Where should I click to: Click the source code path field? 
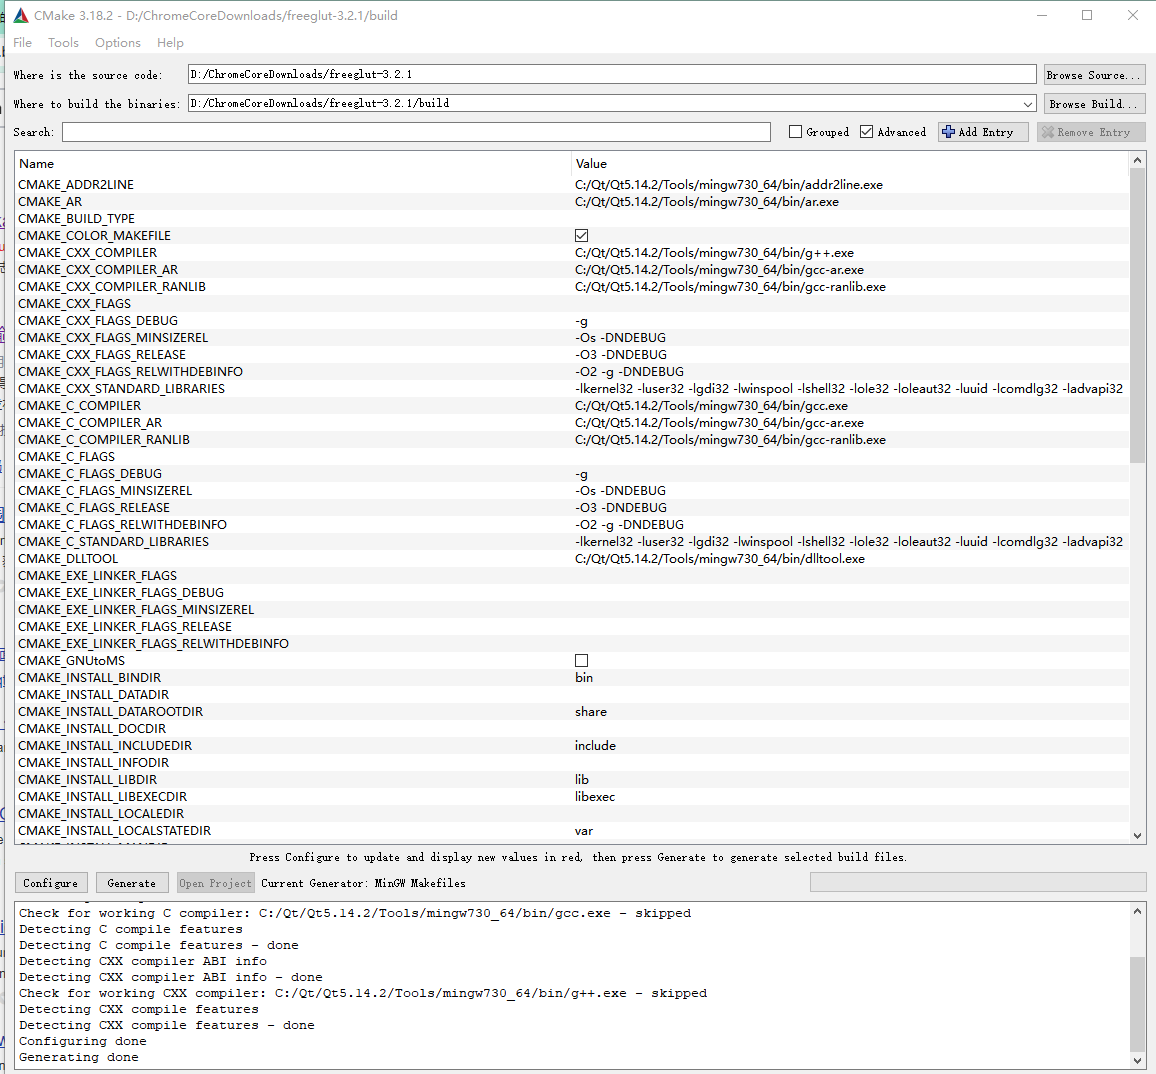pyautogui.click(x=612, y=74)
